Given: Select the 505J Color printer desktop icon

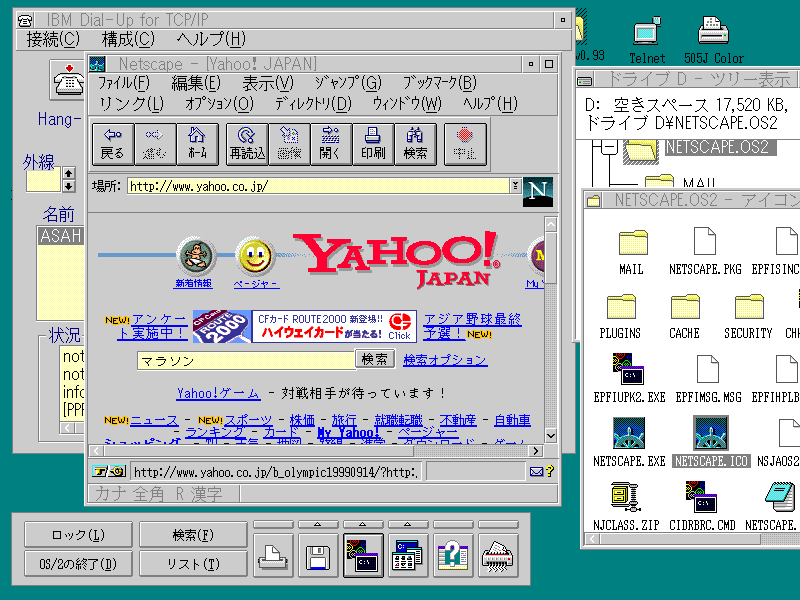Looking at the screenshot, I should pyautogui.click(x=713, y=31).
